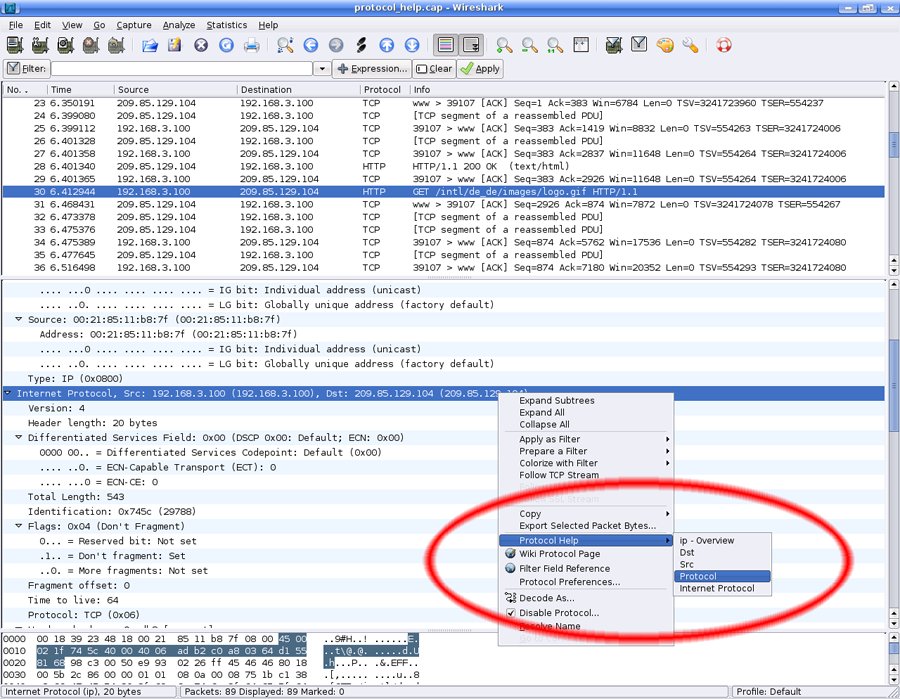900x699 pixels.
Task: Select Protocol in the Protocol Help submenu
Action: coord(723,576)
